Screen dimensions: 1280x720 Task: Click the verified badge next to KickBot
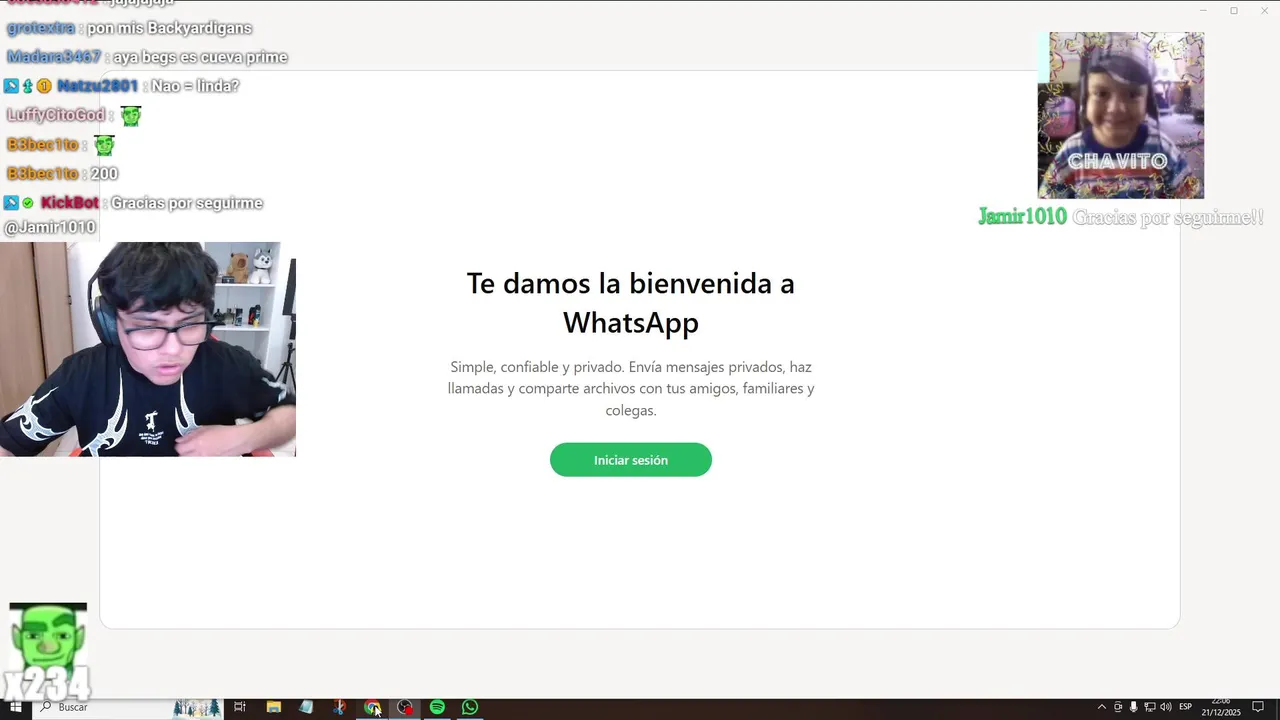coord(28,203)
